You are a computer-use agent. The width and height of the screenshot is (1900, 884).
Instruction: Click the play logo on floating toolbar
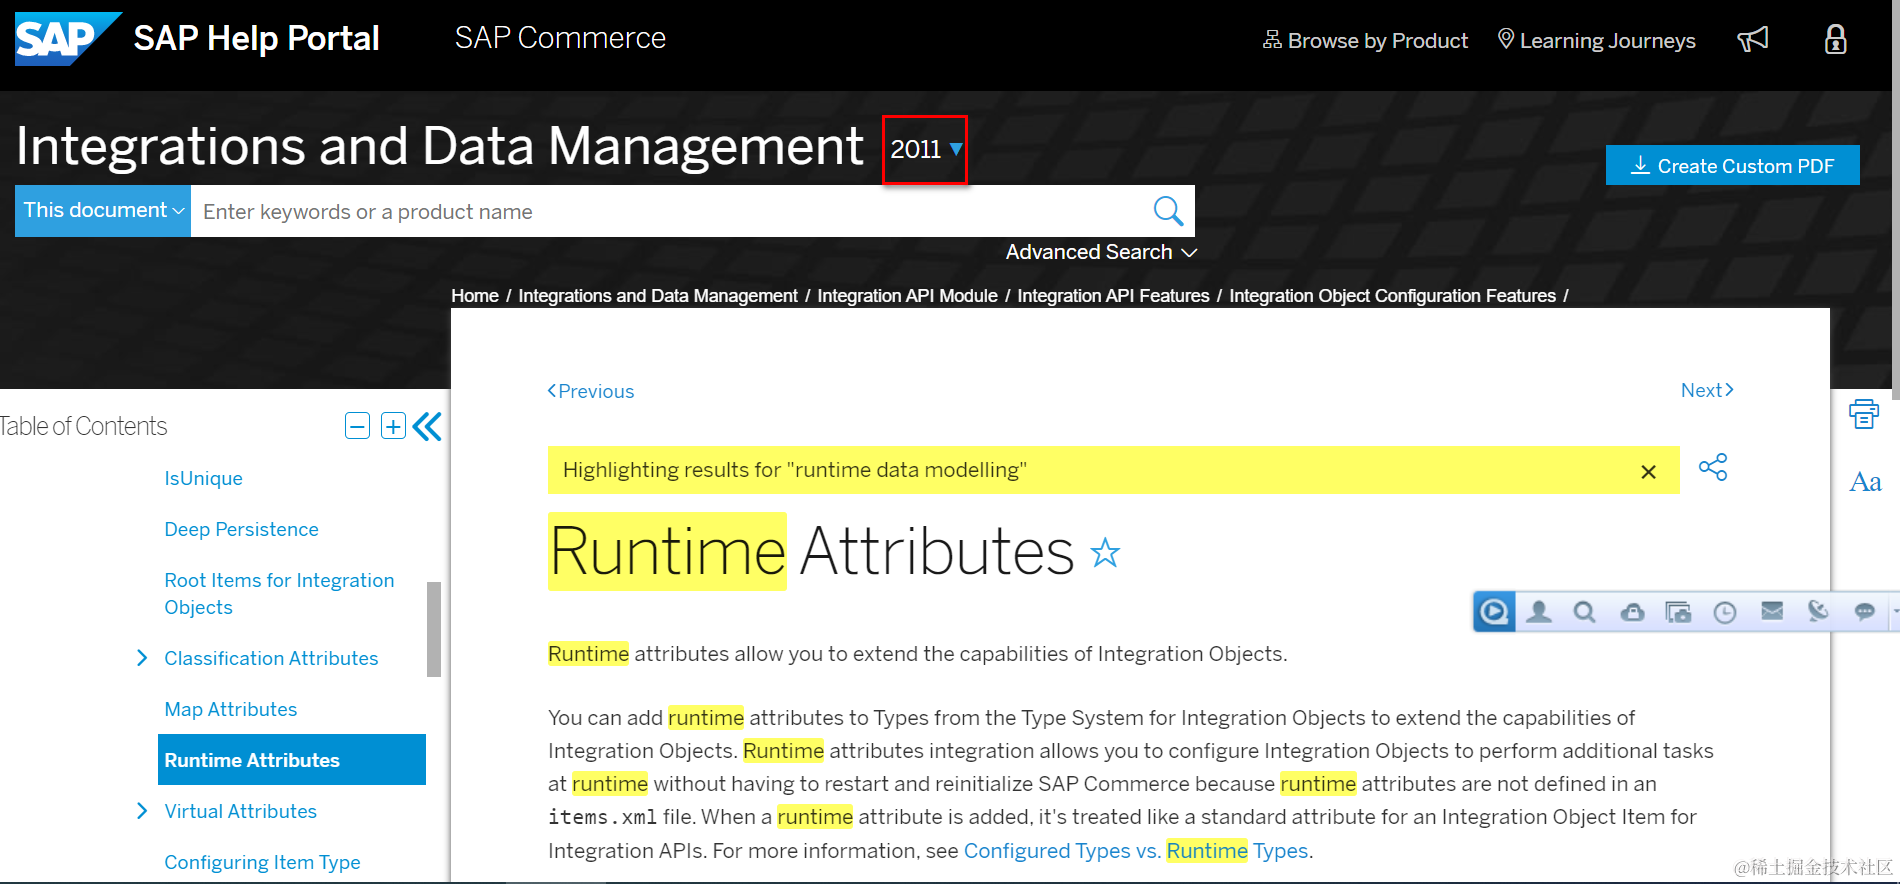click(x=1494, y=611)
